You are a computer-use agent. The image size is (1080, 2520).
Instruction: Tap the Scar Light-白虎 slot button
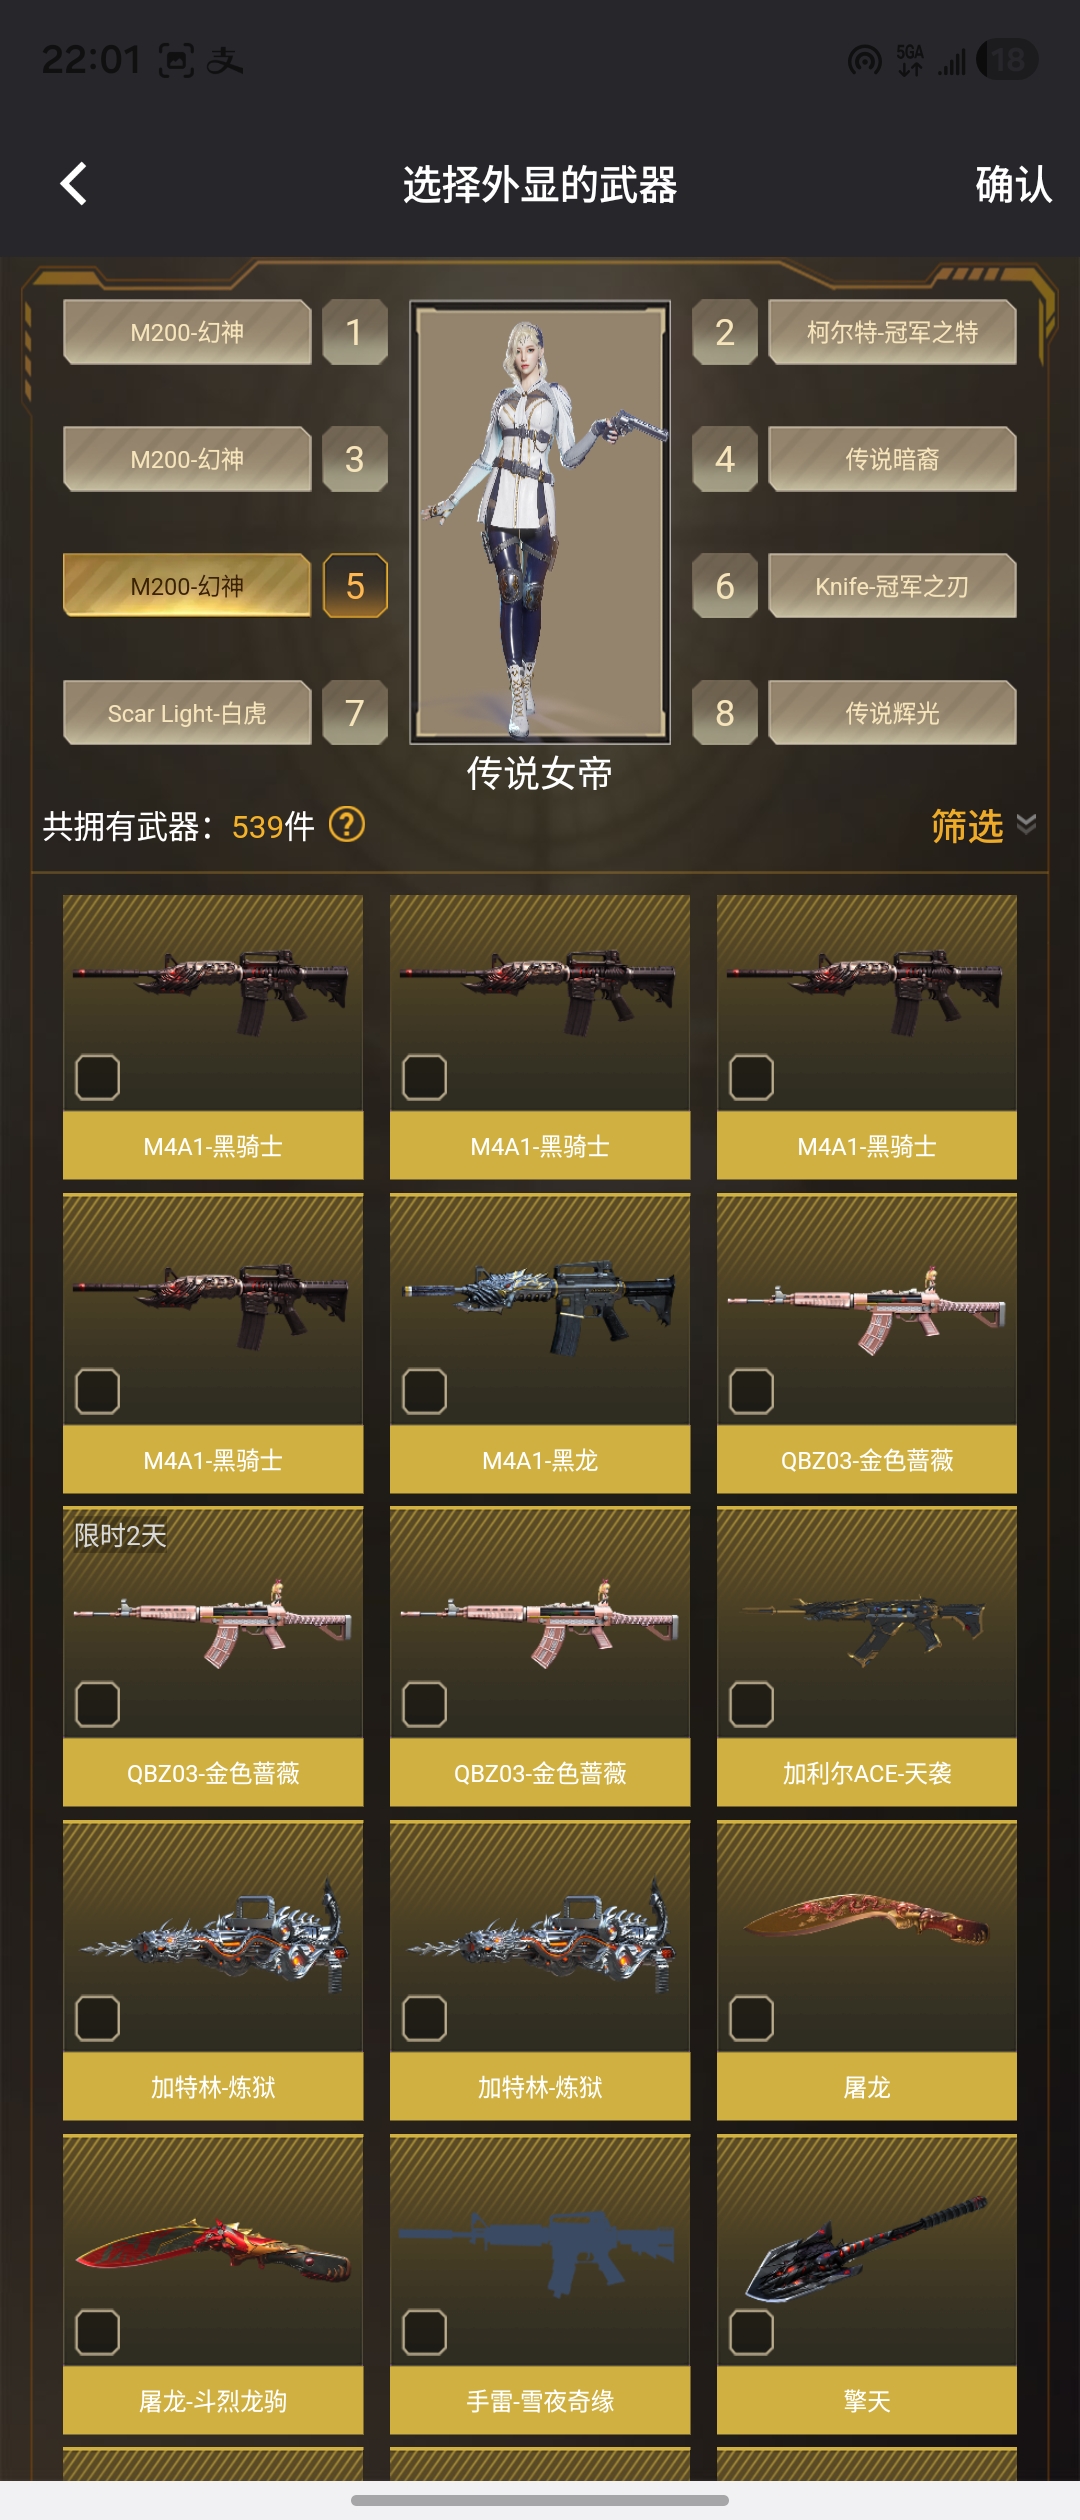point(187,713)
